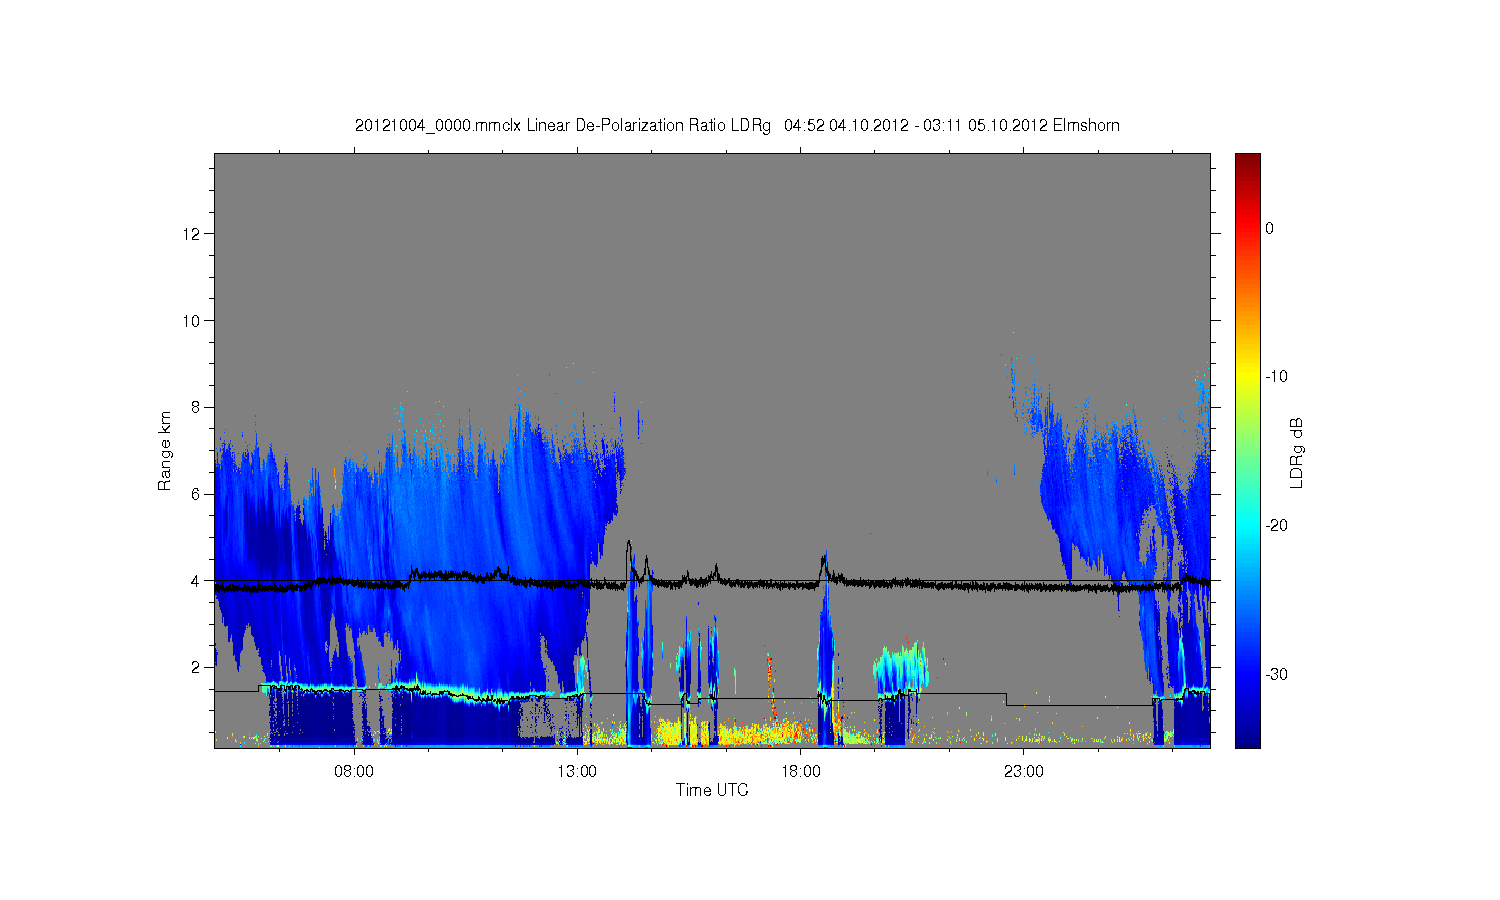Click the 6 km range tick label

tap(197, 494)
